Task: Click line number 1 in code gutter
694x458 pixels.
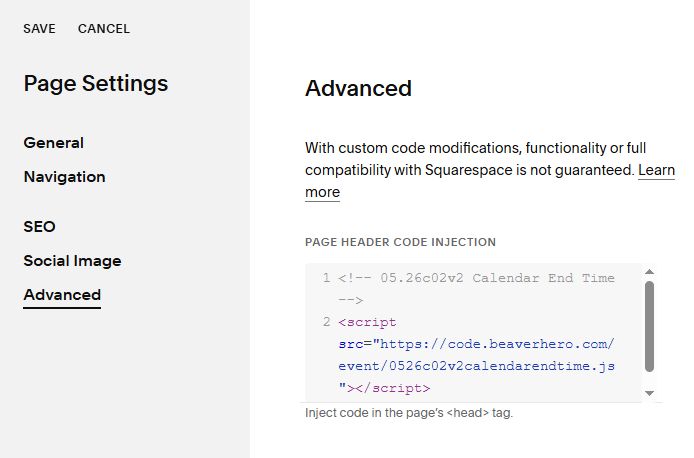Action: click(326, 278)
